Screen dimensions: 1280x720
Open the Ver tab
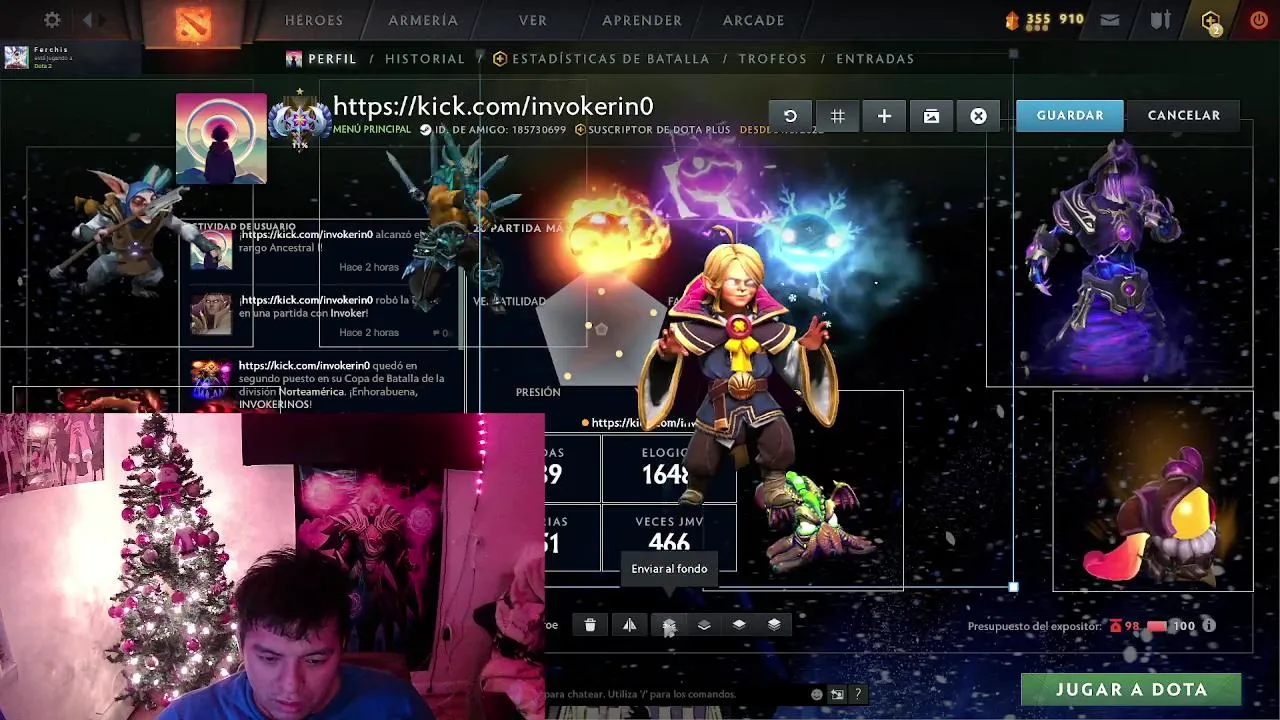pos(533,20)
